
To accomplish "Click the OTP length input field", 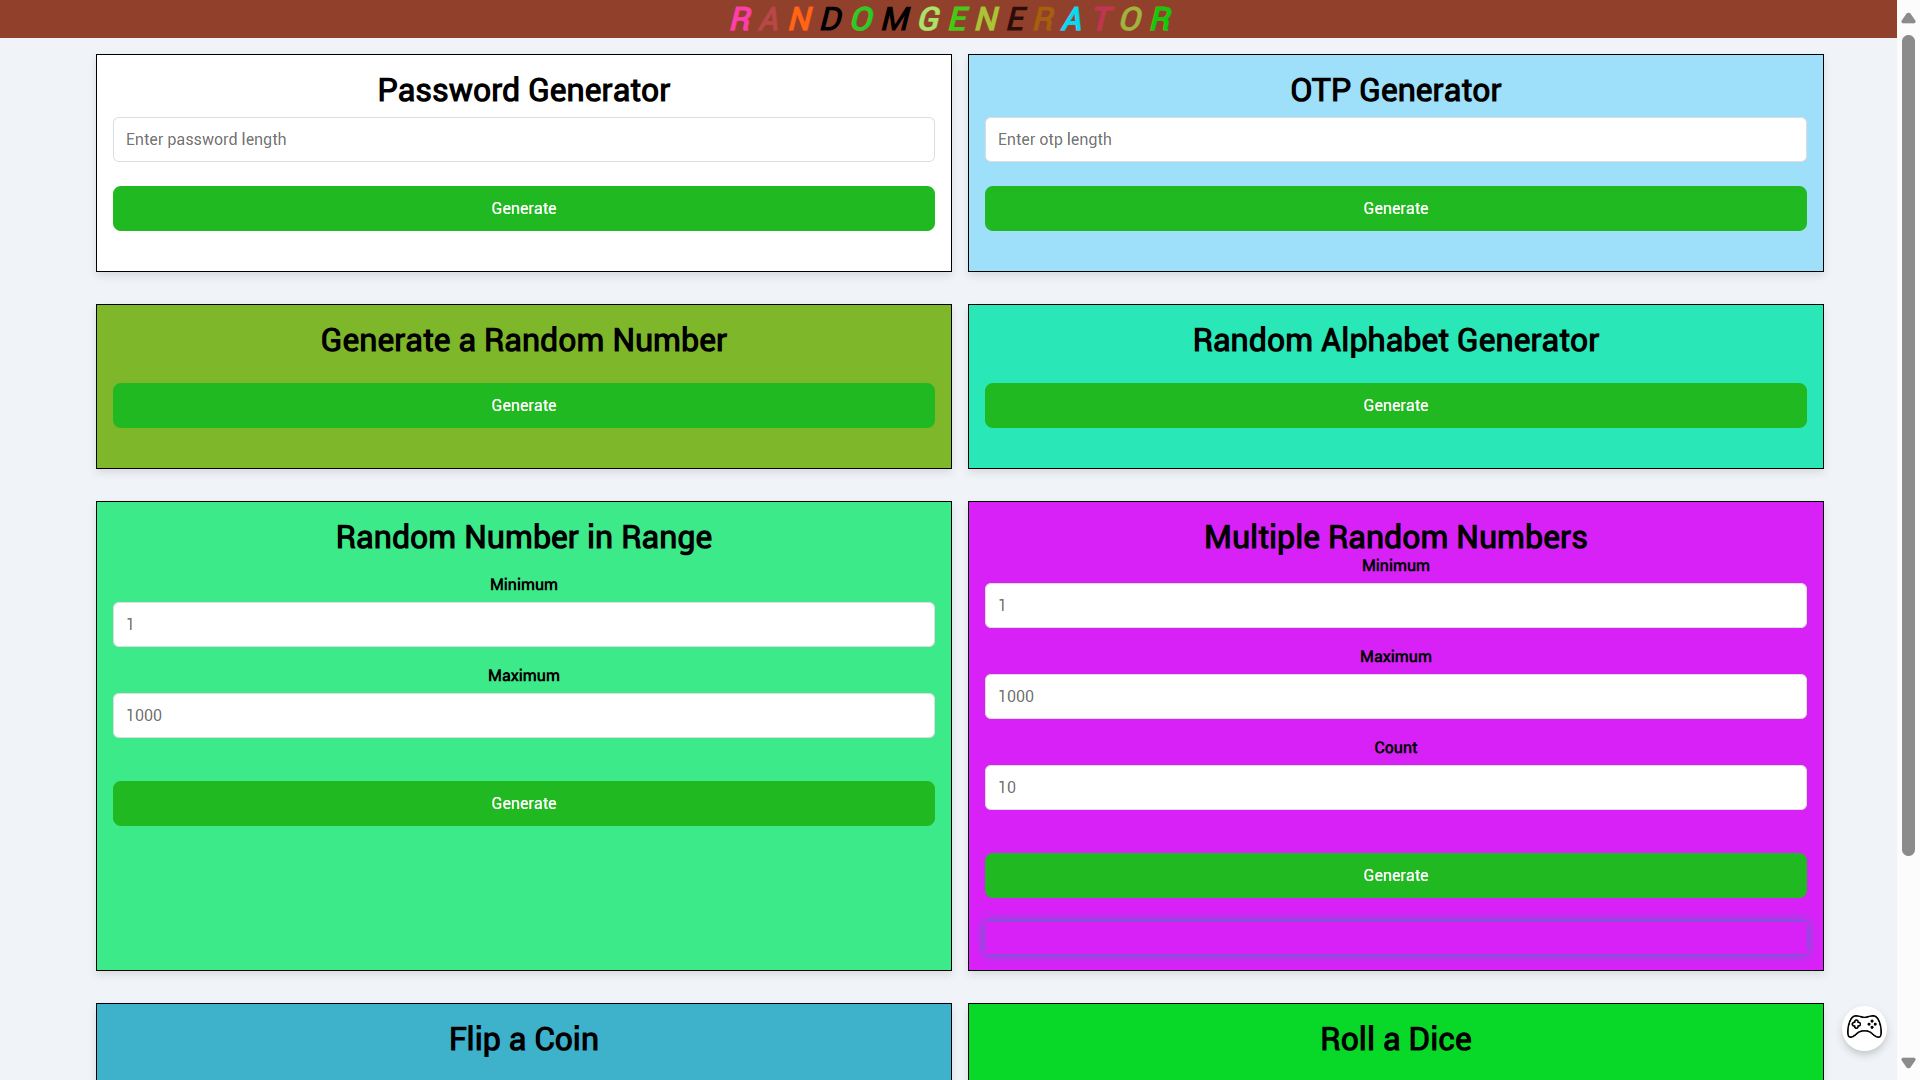I will [1396, 140].
